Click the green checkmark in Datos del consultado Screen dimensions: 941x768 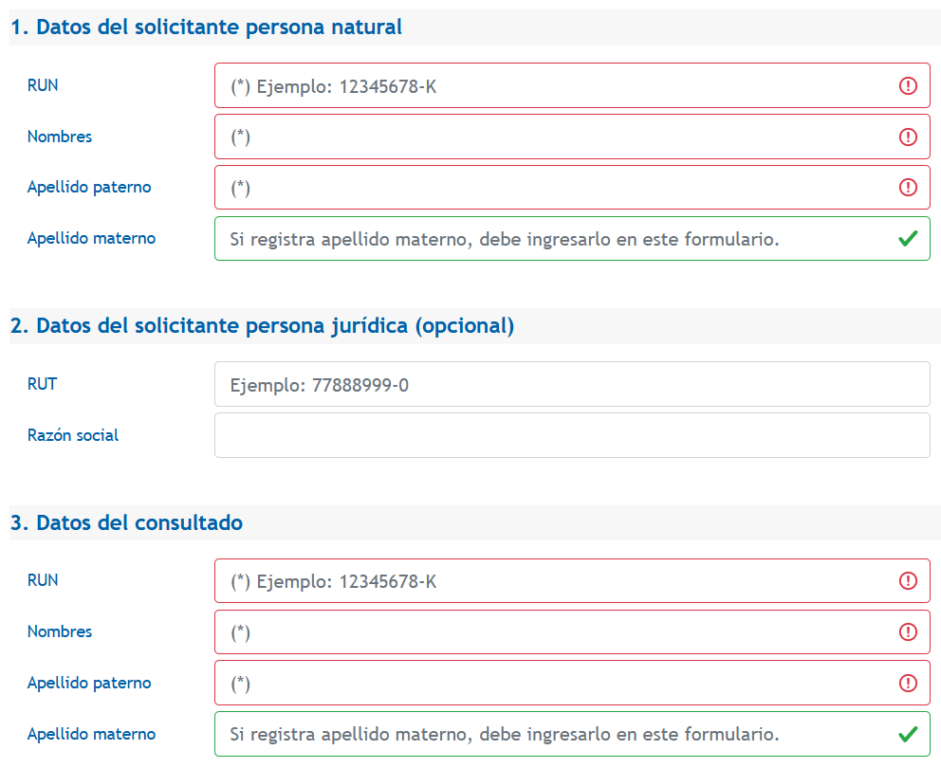tap(908, 733)
